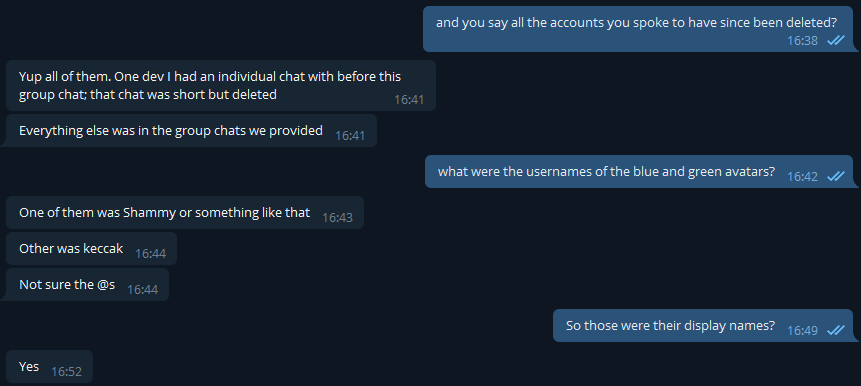Select the 'One of them was Shammy' message

click(x=184, y=212)
